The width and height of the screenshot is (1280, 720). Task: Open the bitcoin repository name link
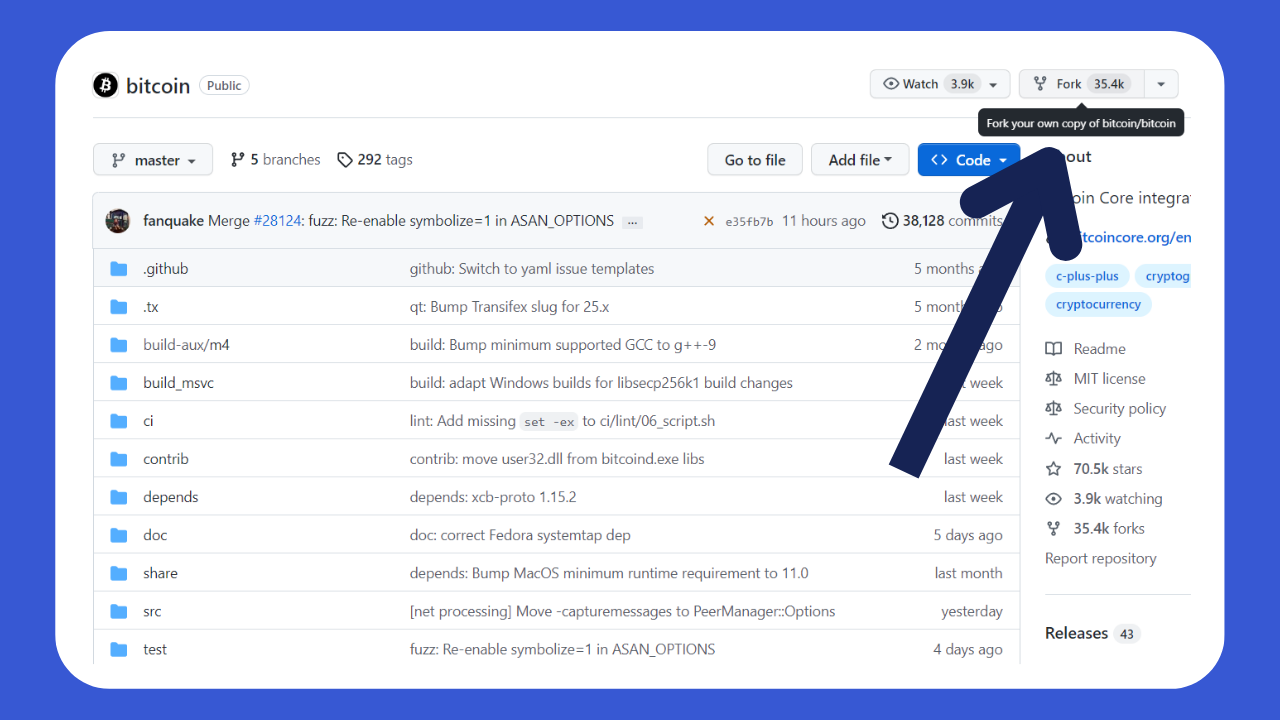coord(158,85)
